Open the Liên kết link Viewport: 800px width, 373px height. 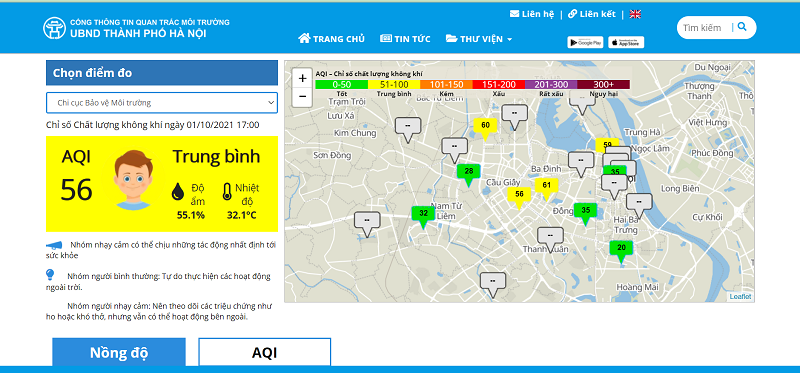coord(592,14)
